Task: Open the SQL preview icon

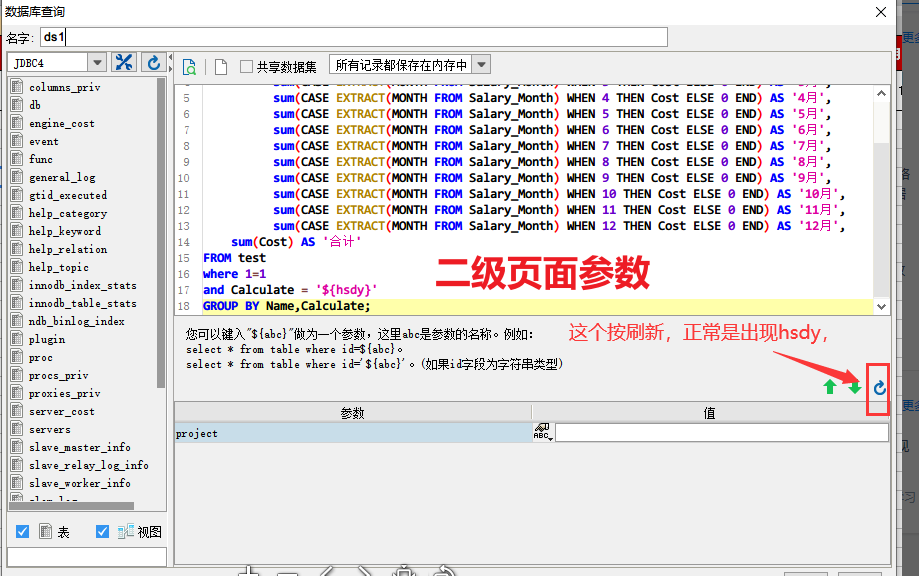Action: [189, 67]
